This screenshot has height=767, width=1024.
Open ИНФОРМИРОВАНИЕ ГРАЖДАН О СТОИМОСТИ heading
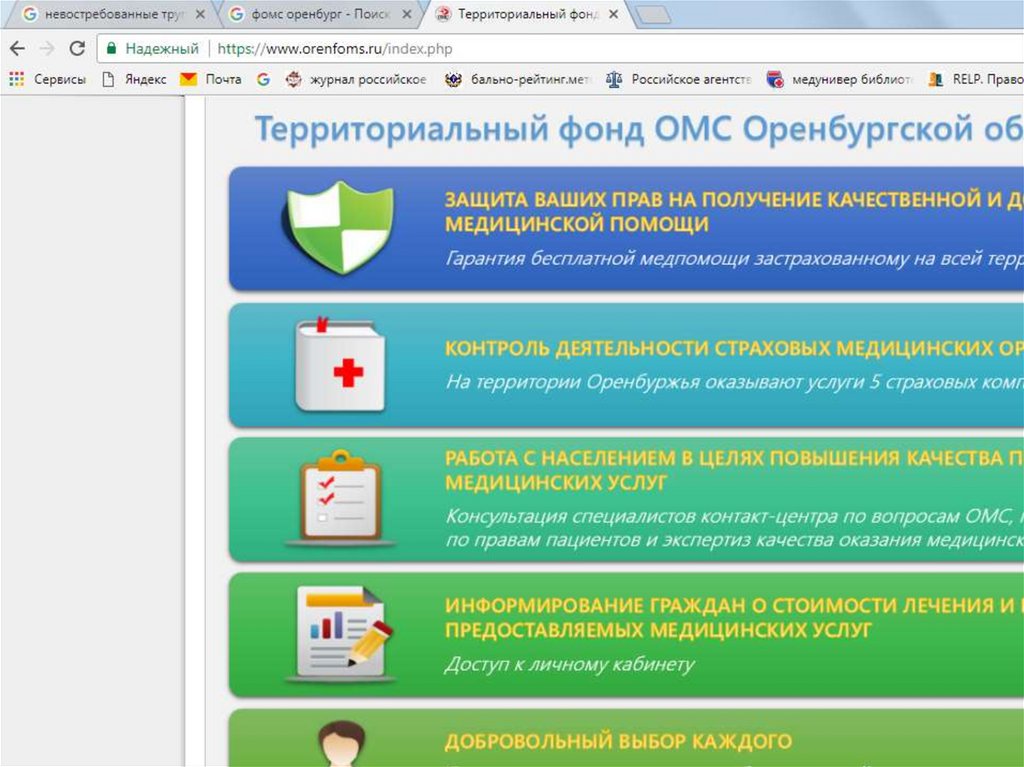tap(734, 617)
